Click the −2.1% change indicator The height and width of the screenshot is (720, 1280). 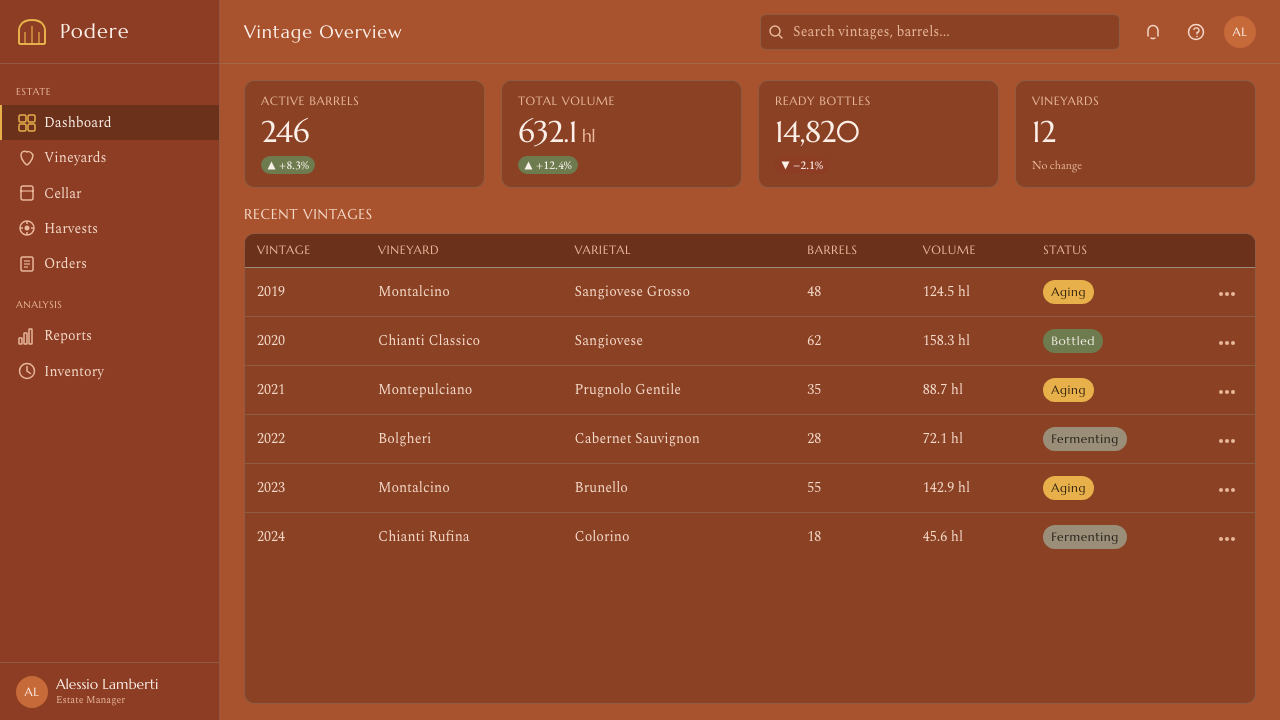tap(802, 165)
